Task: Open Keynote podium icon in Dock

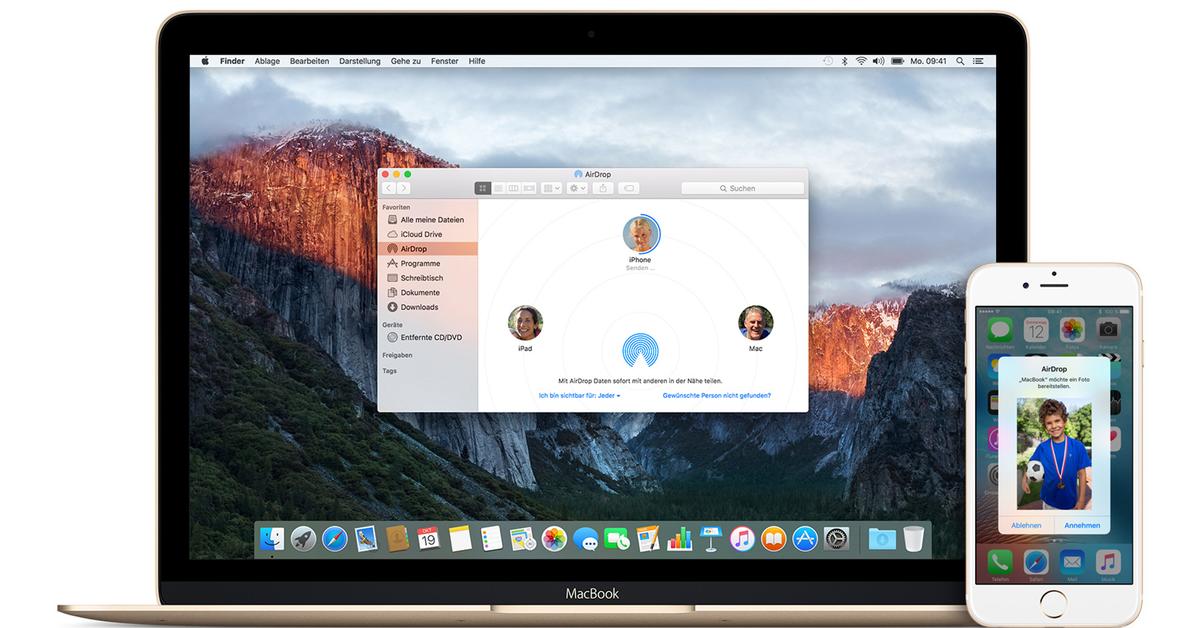Action: (711, 539)
